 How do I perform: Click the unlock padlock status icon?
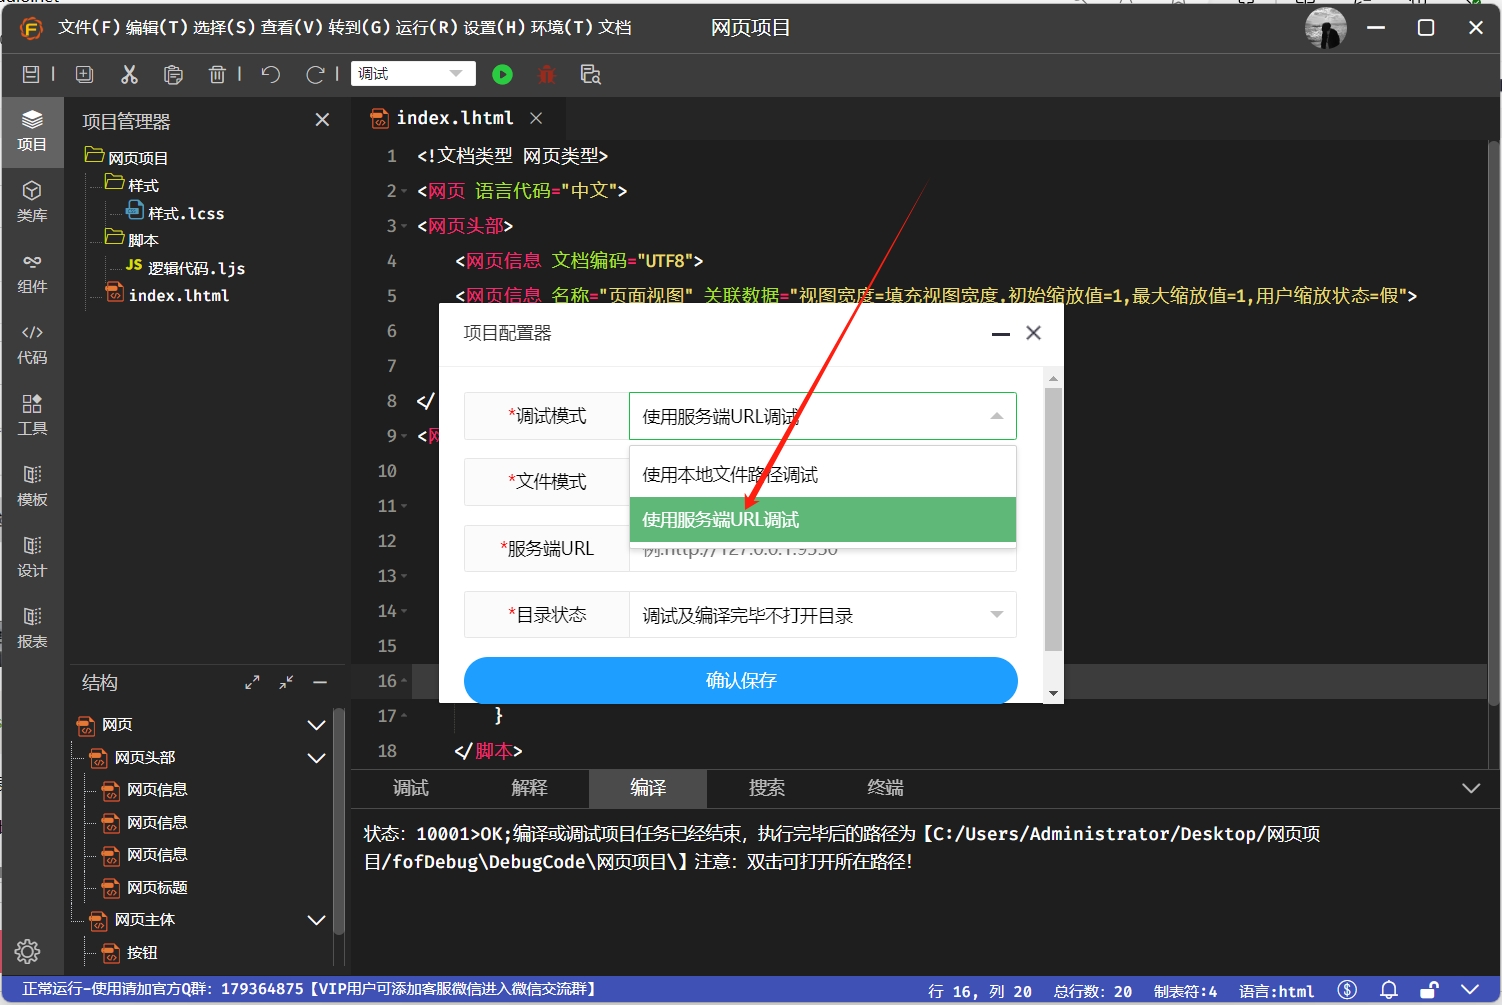pos(1430,990)
